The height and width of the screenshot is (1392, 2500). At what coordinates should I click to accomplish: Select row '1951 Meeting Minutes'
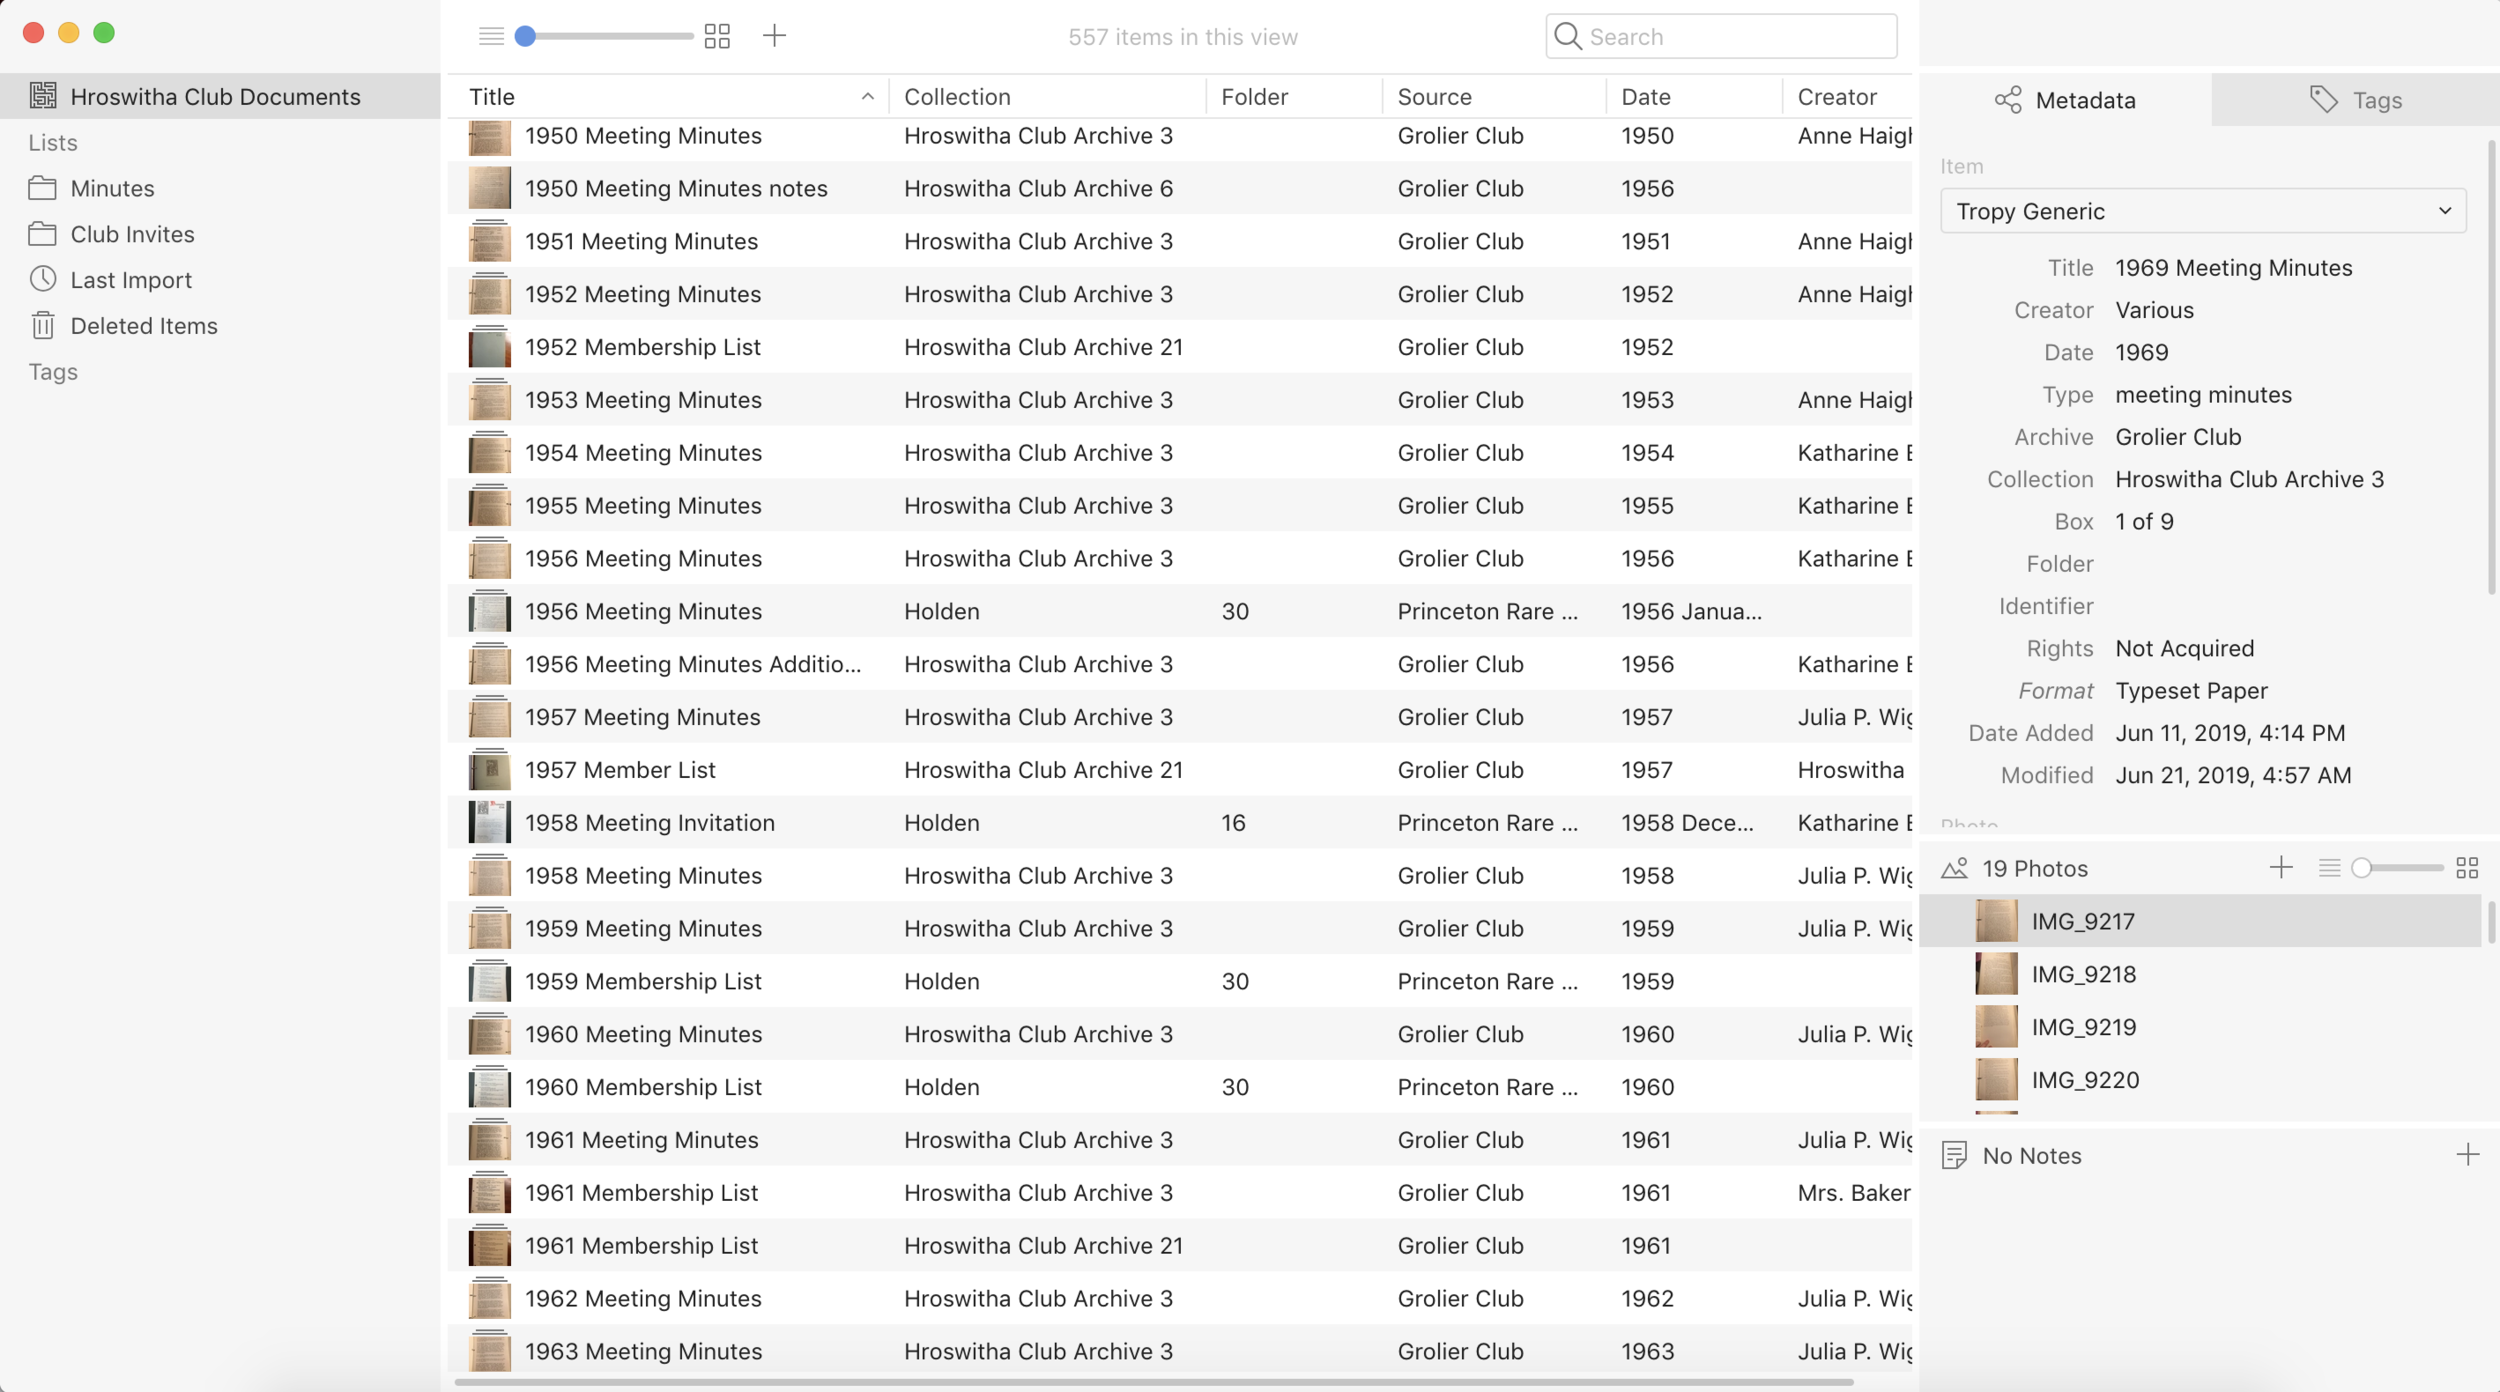[1180, 241]
